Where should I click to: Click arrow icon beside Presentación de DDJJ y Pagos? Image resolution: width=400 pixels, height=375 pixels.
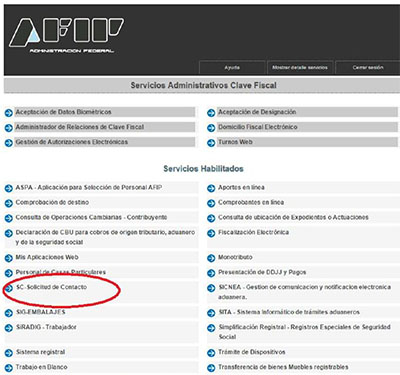pyautogui.click(x=211, y=273)
